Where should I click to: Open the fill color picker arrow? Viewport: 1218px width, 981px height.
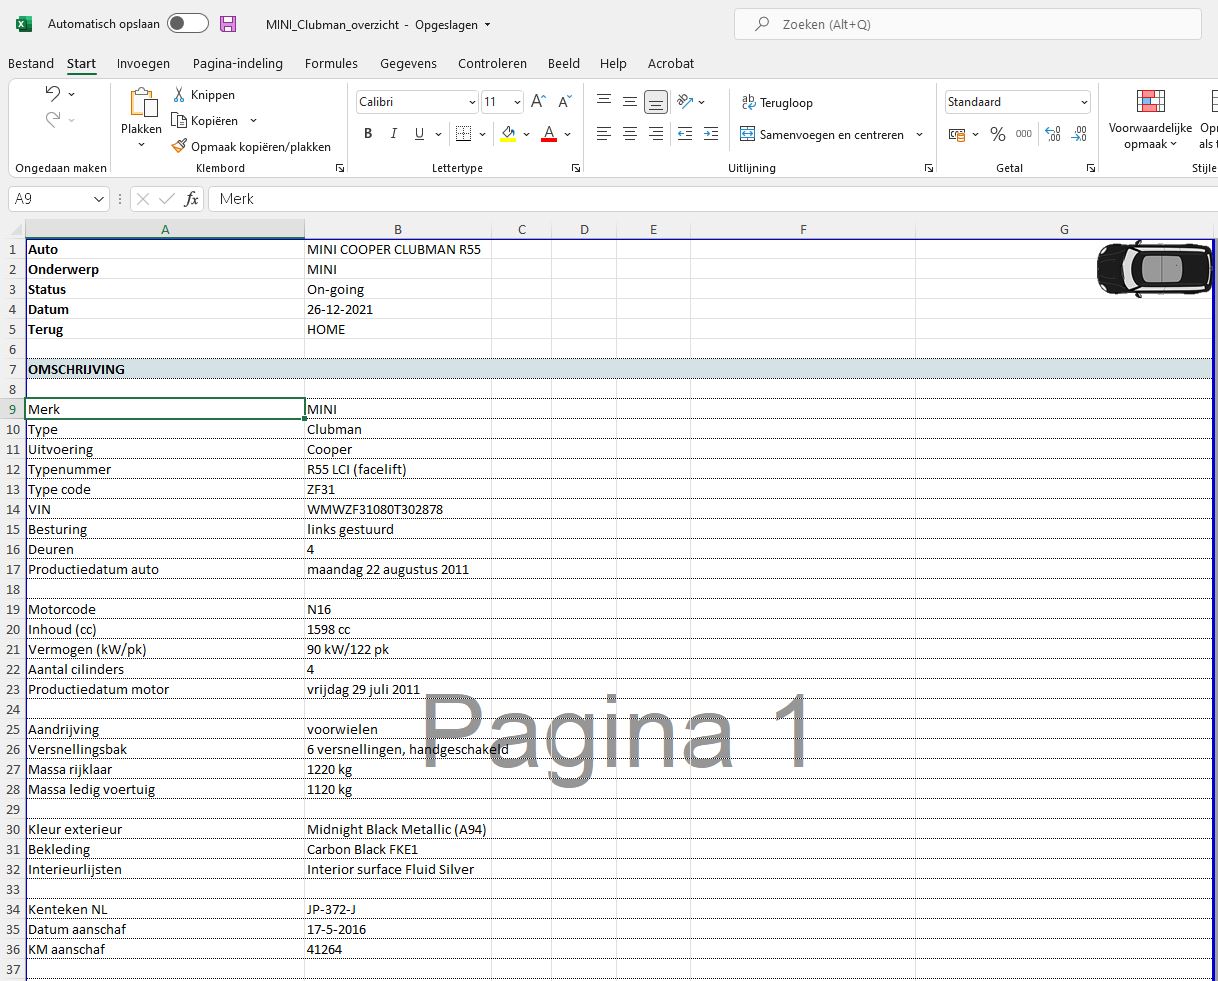point(527,134)
